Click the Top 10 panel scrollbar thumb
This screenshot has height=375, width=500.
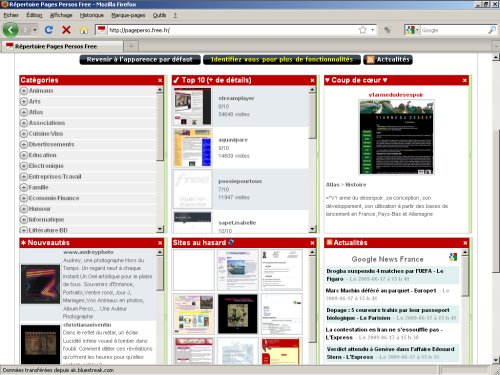click(312, 116)
